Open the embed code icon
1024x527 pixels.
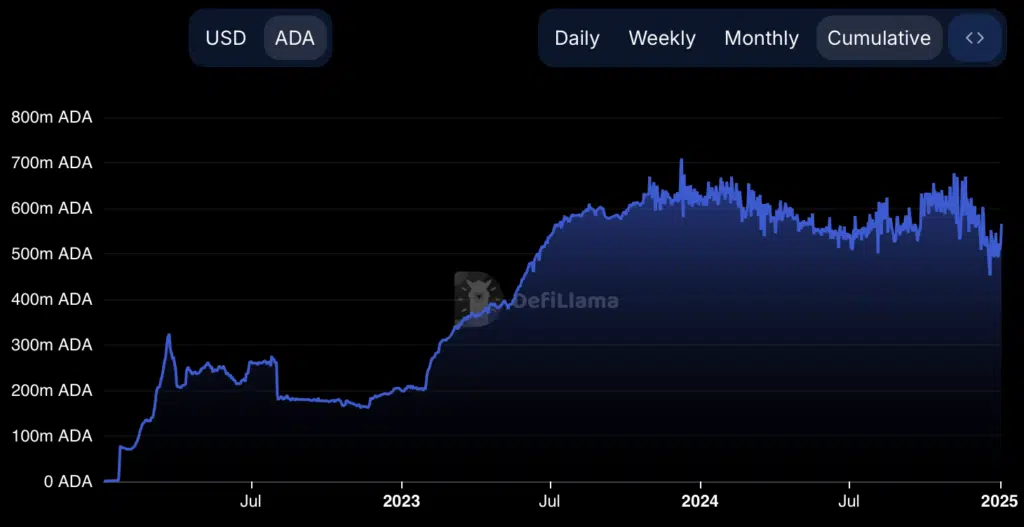[x=975, y=38]
